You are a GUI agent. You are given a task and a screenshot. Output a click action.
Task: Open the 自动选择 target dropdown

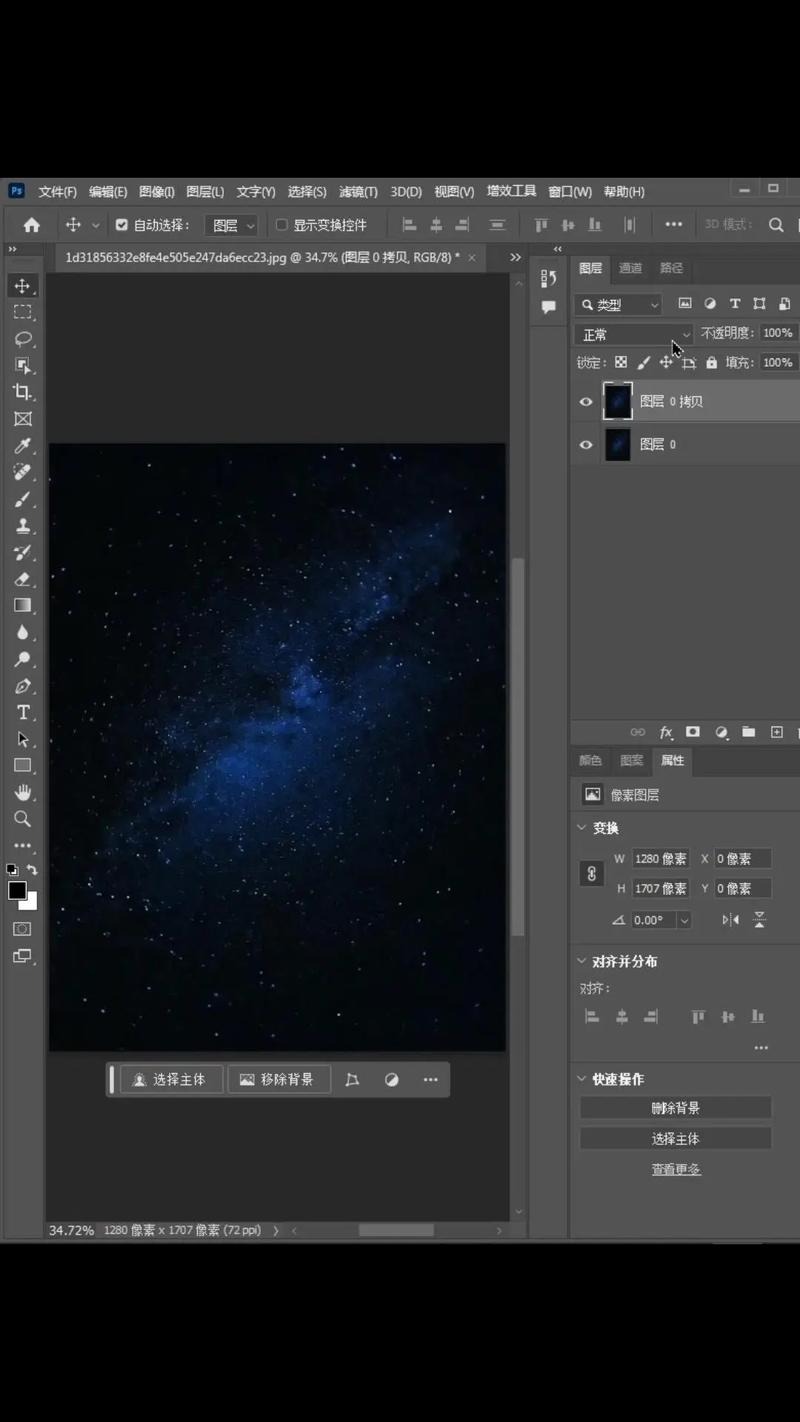click(231, 225)
